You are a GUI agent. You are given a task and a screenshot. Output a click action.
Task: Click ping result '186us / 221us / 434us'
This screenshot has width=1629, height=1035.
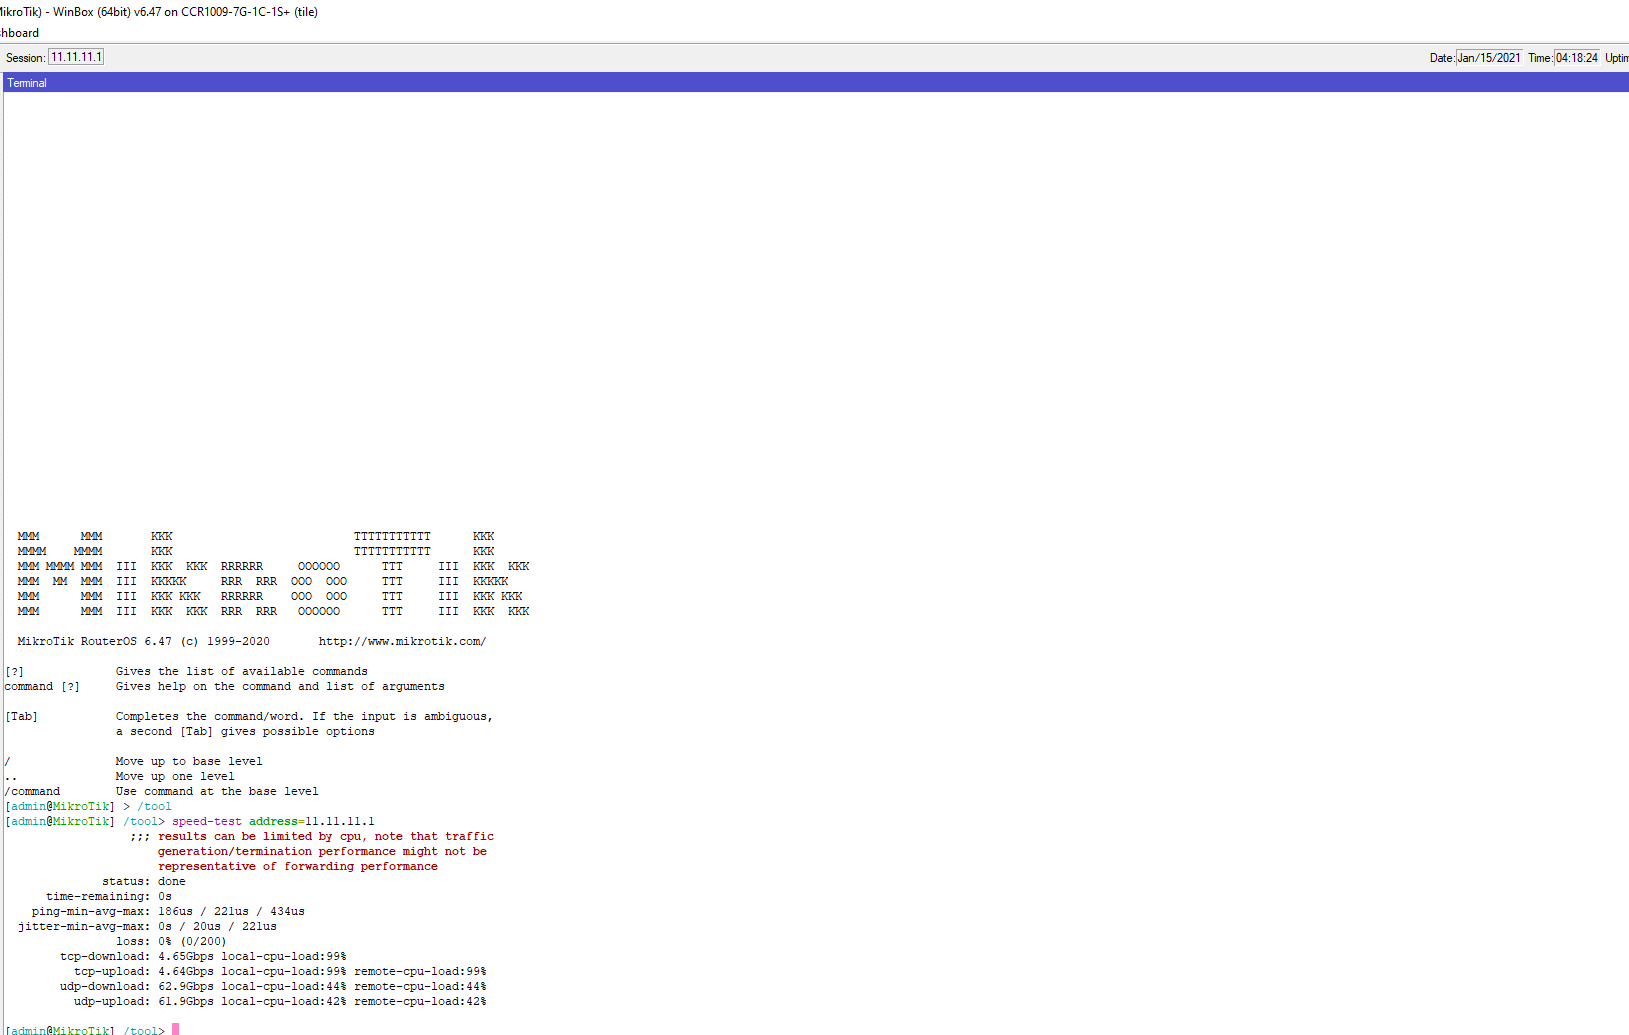point(231,912)
